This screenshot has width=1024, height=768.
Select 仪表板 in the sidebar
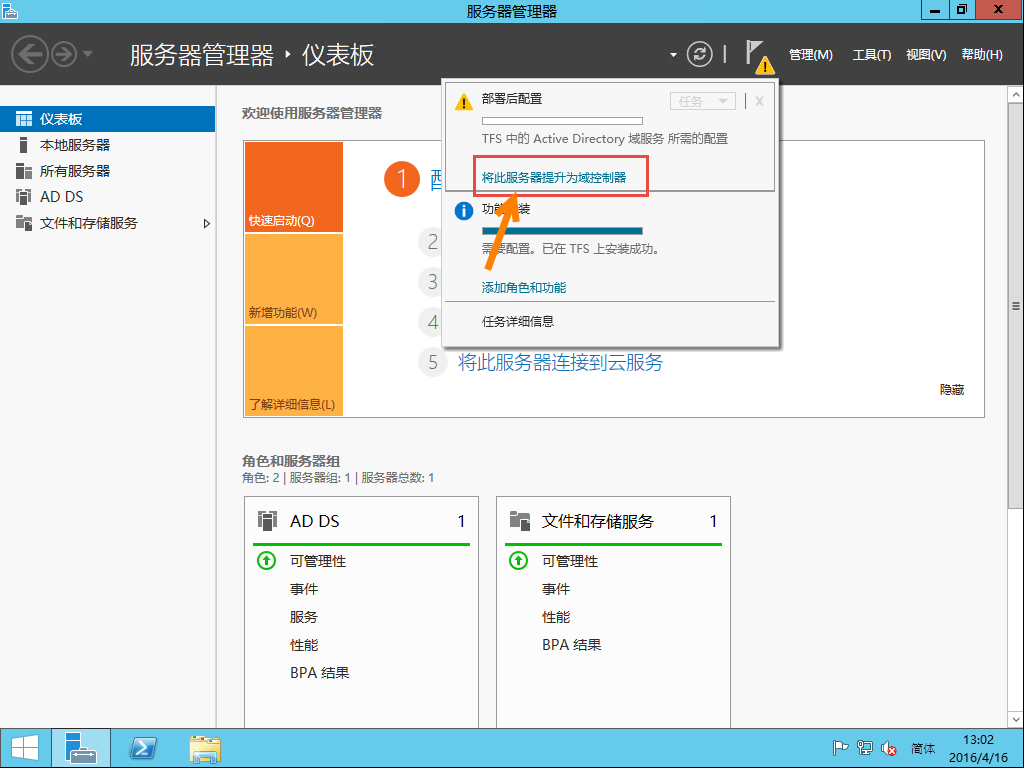coord(107,119)
